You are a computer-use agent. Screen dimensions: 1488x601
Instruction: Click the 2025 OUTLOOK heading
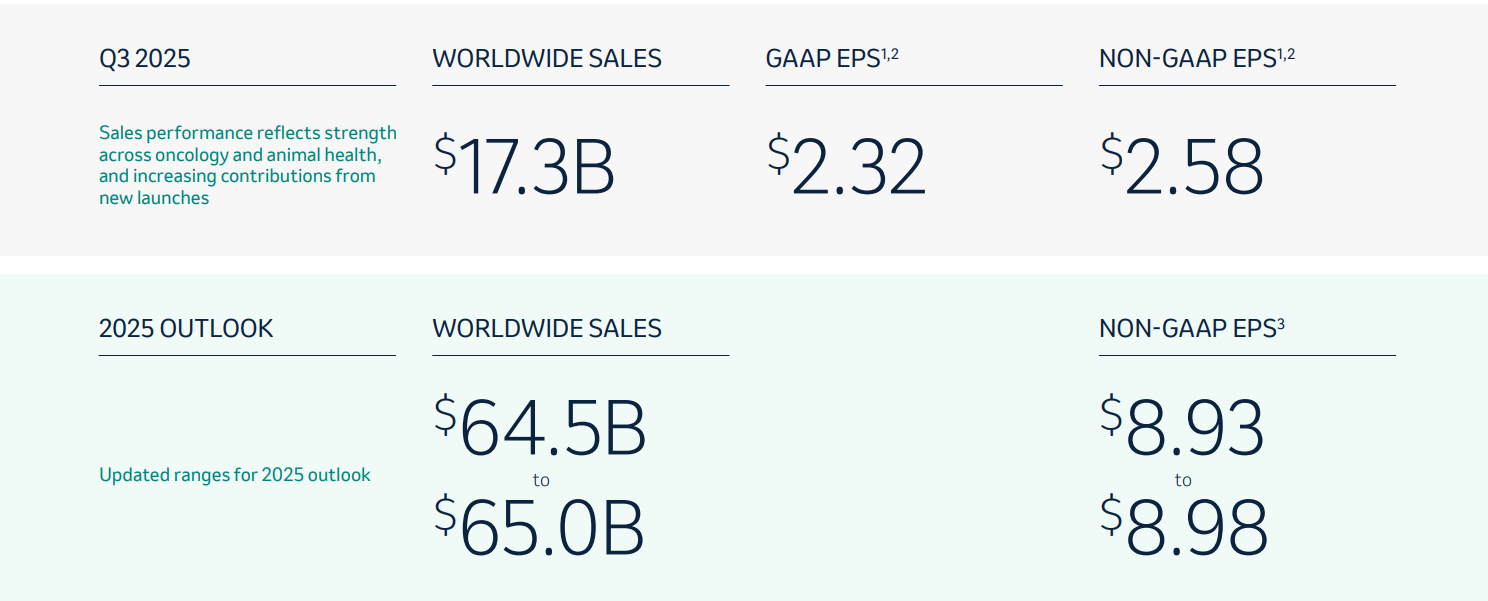coord(186,329)
